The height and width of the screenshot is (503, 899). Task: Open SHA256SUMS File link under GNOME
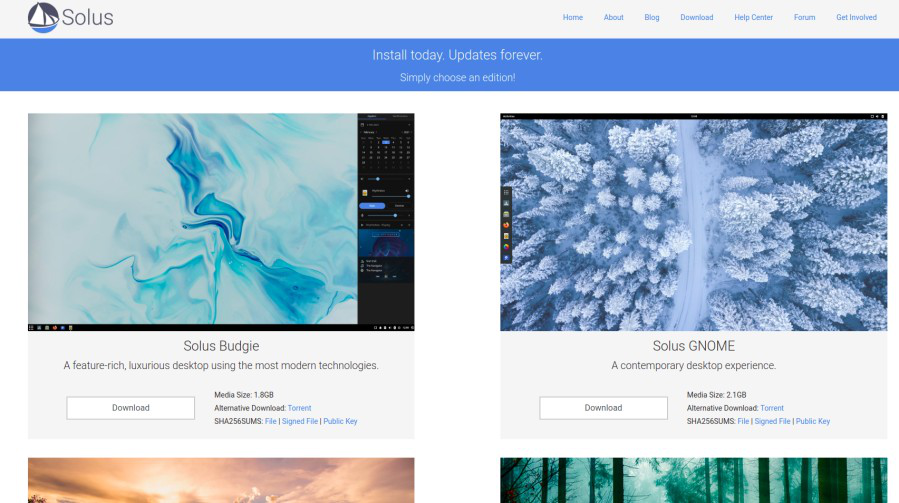(x=743, y=421)
